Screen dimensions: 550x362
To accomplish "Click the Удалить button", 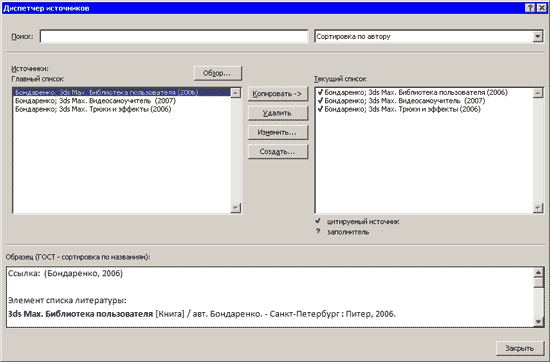I will tap(277, 113).
